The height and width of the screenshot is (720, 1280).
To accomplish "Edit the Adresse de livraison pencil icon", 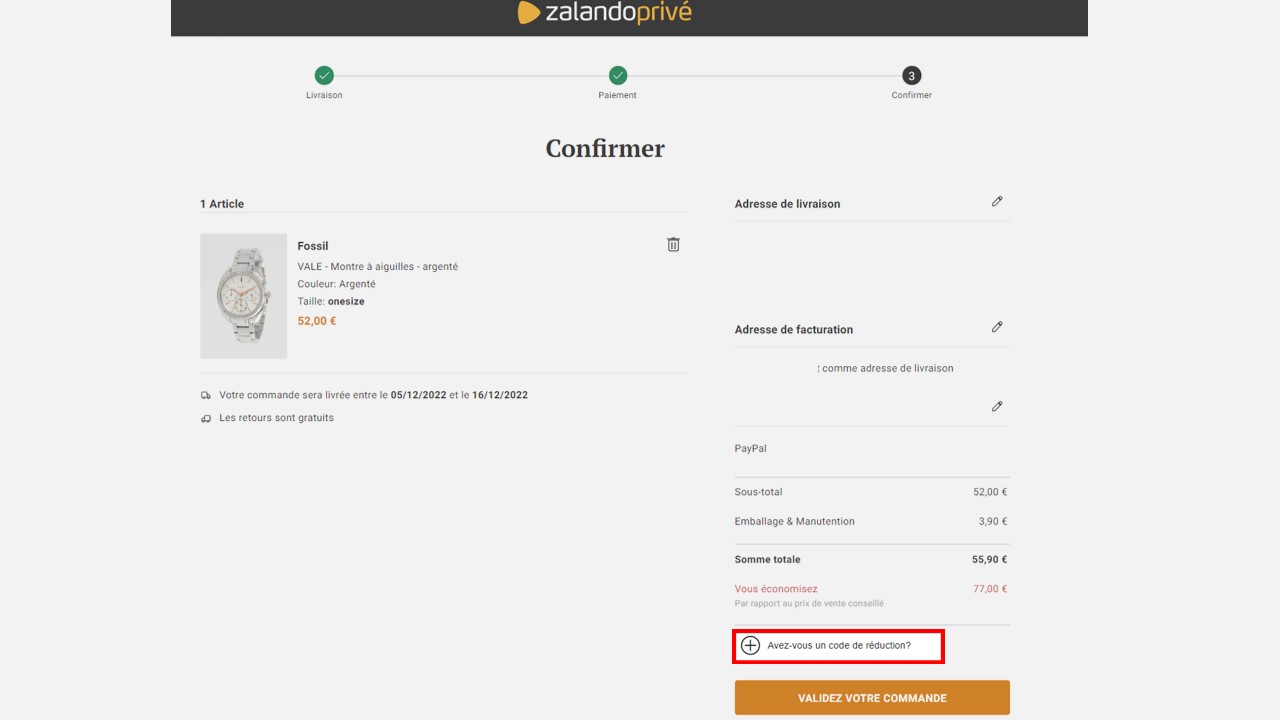I will tap(997, 201).
